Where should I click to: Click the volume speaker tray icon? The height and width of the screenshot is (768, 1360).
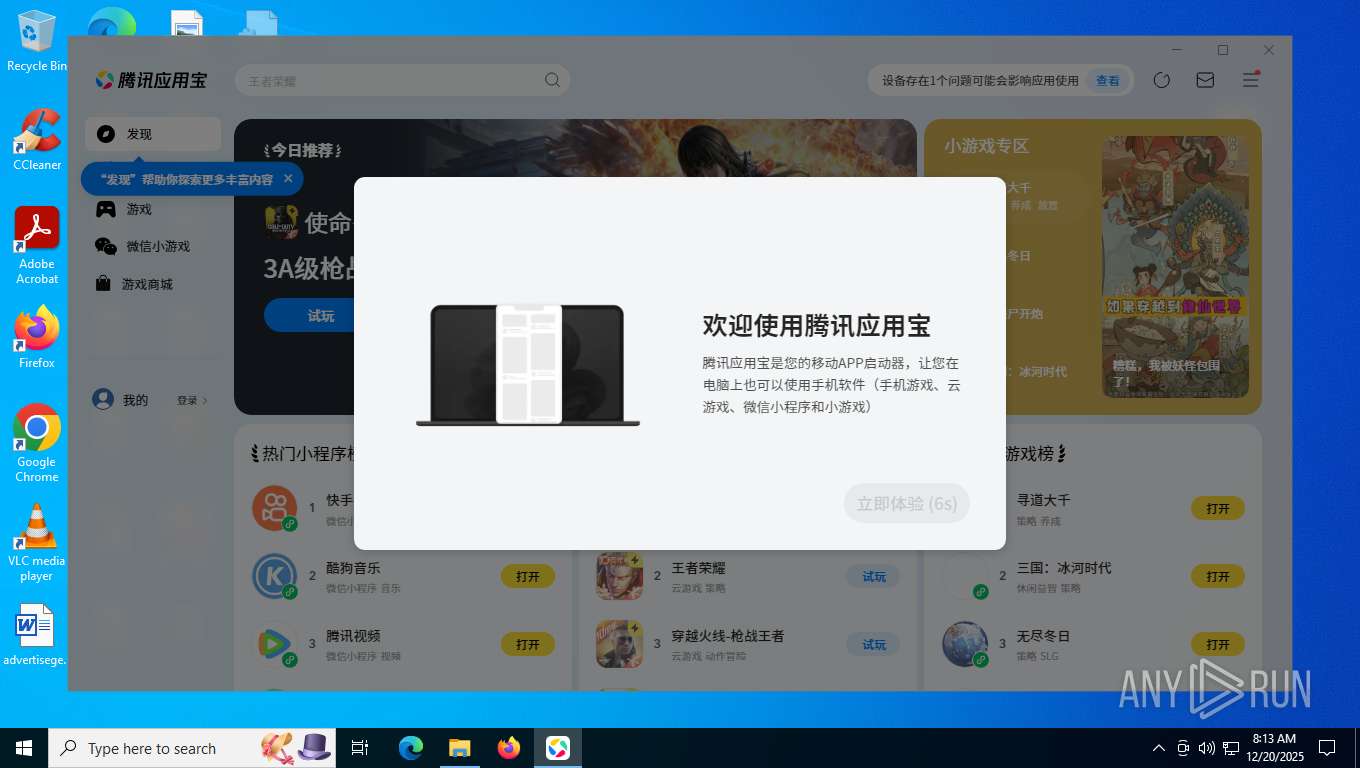click(1206, 748)
